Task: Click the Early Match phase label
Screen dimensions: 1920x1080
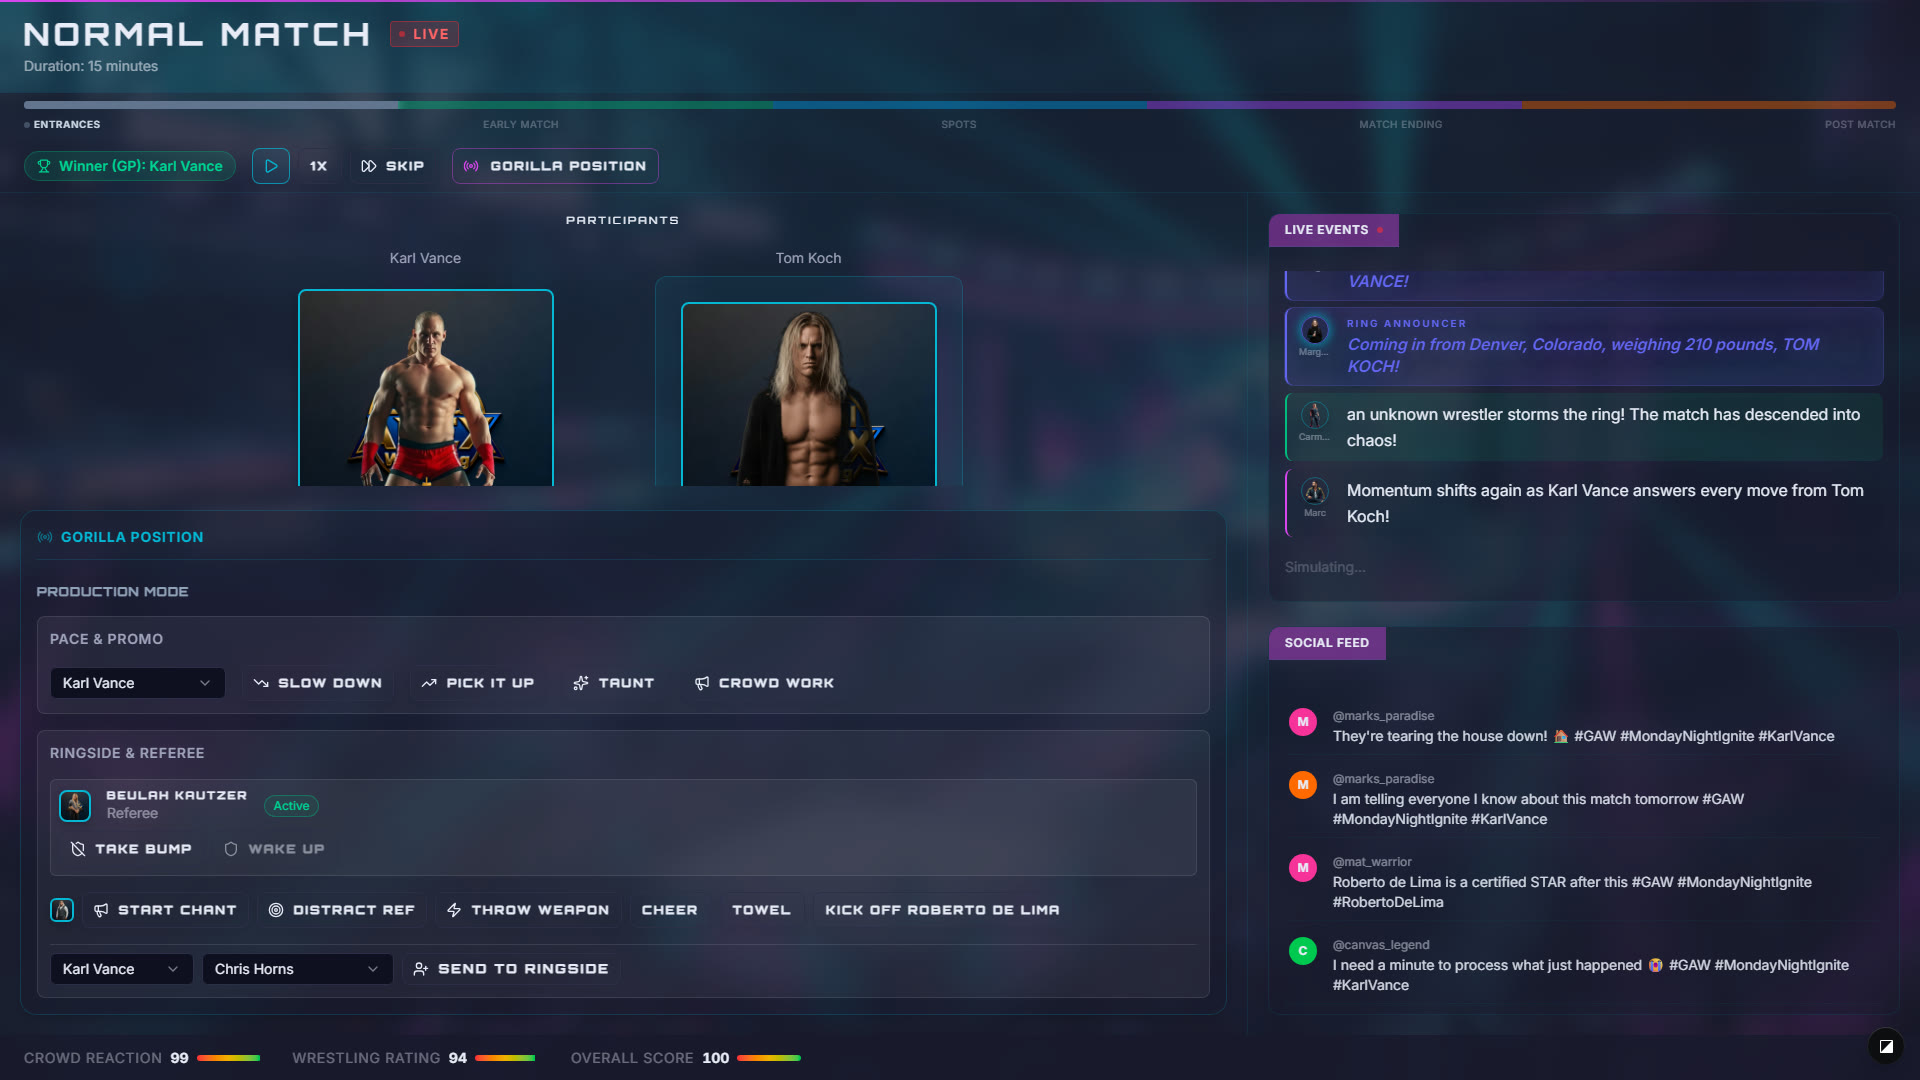Action: click(x=521, y=125)
